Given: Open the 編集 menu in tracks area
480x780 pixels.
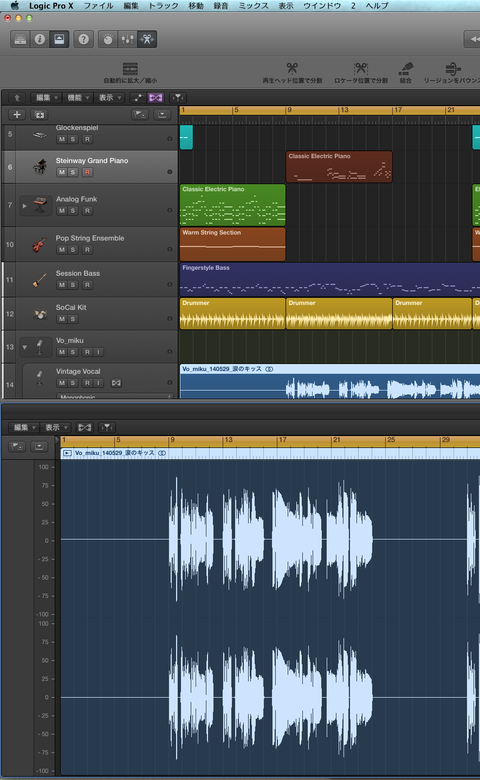Looking at the screenshot, I should [47, 98].
